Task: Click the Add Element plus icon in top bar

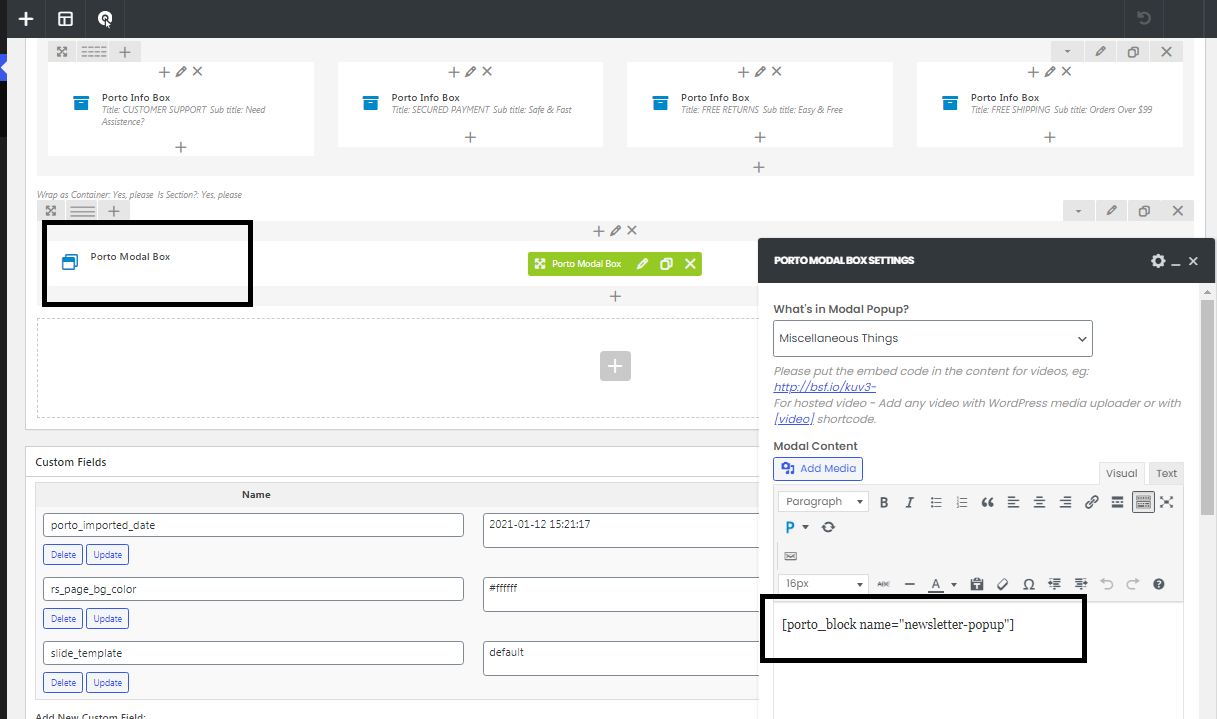Action: point(26,19)
